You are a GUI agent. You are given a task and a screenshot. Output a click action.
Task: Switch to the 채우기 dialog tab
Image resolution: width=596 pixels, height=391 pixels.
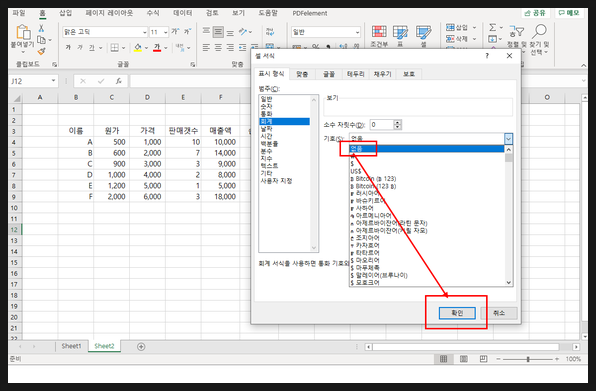click(x=382, y=74)
